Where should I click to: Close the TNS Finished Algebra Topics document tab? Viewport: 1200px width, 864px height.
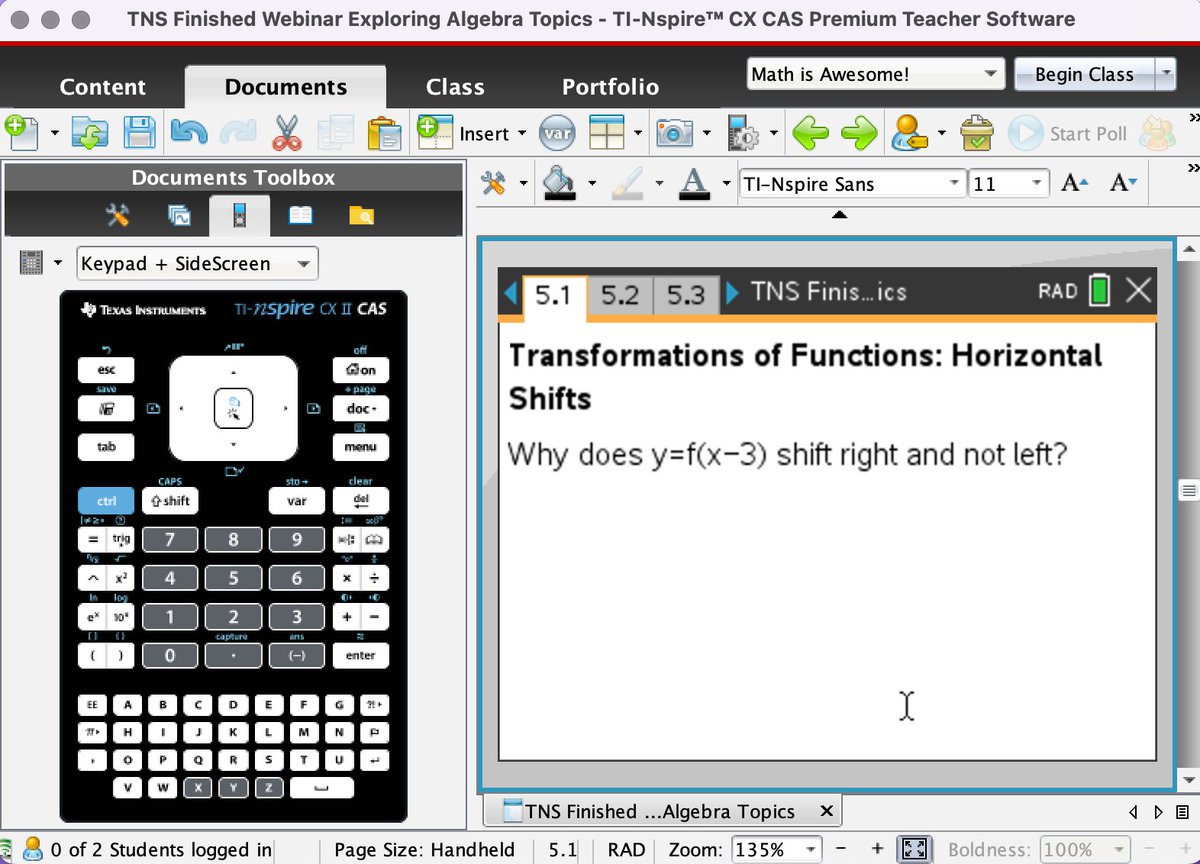(x=826, y=811)
